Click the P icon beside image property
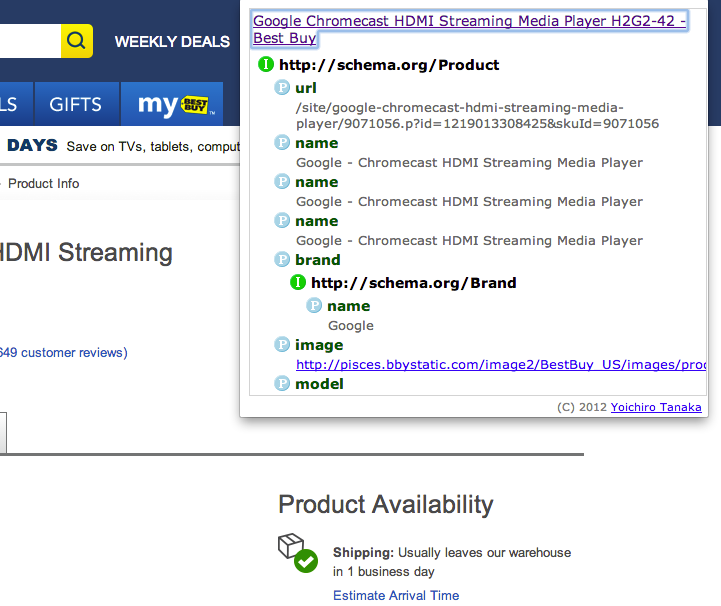This screenshot has height=606, width=721. pyautogui.click(x=282, y=344)
